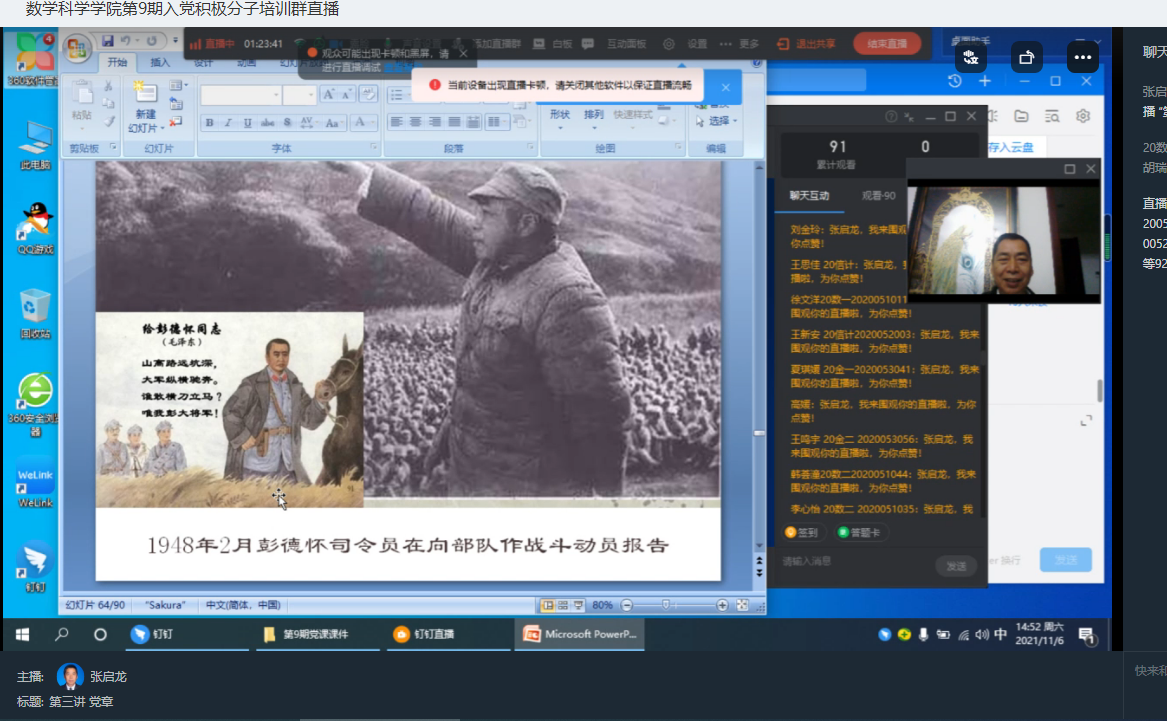Toggle center text alignment
The image size is (1167, 721).
(415, 122)
